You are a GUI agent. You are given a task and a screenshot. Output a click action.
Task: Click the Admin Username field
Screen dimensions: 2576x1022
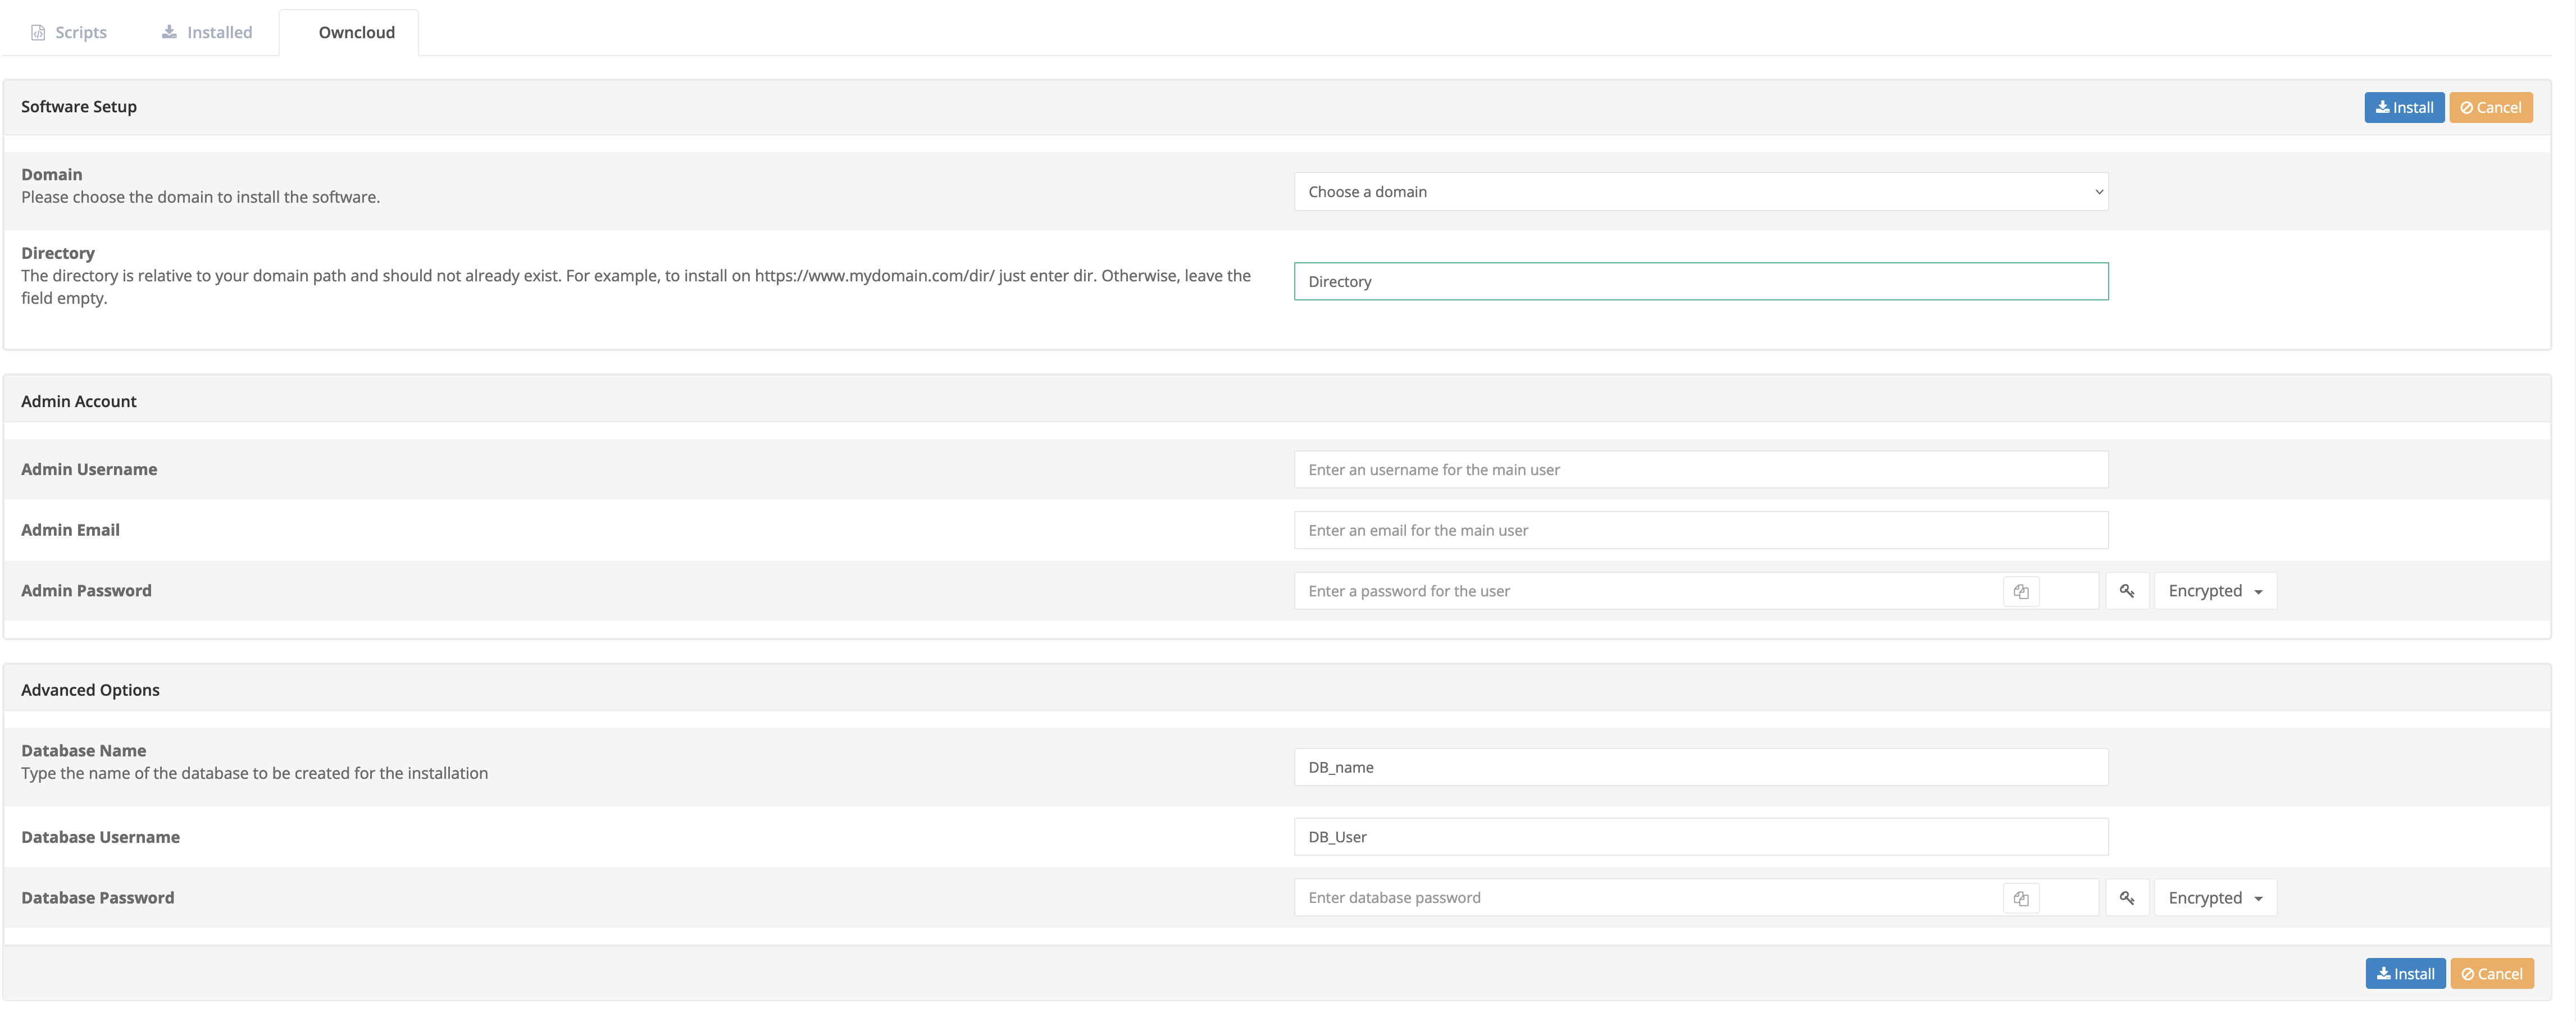(x=1700, y=470)
